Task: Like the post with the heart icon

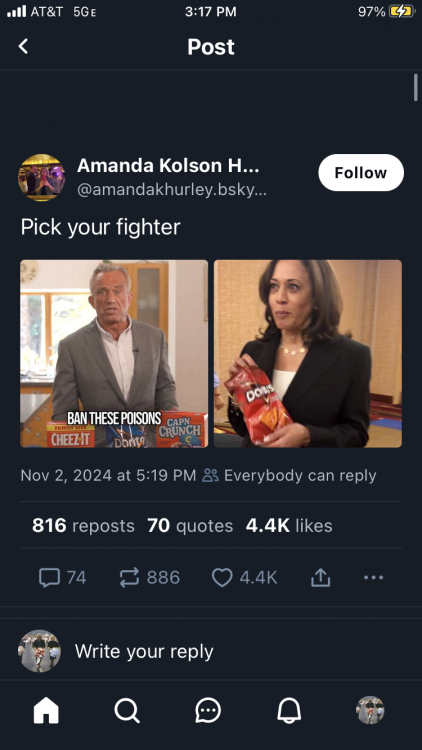Action: [x=244, y=577]
